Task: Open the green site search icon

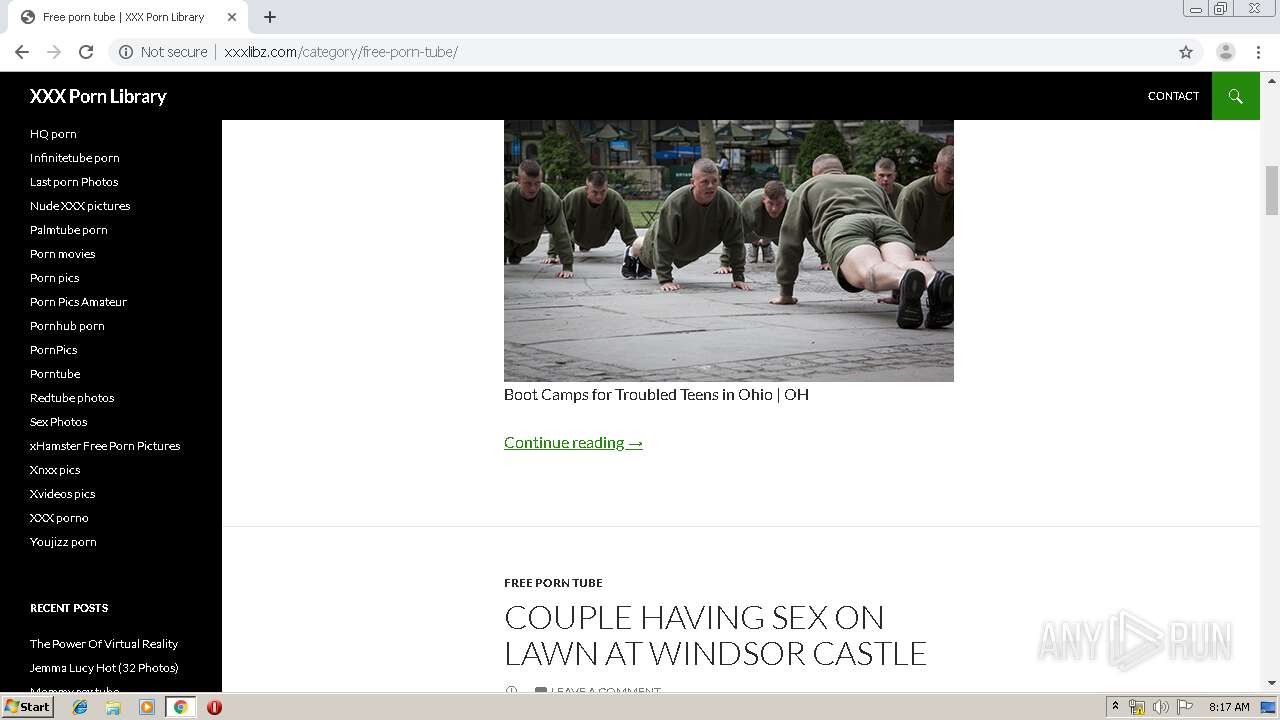Action: pyautogui.click(x=1236, y=96)
